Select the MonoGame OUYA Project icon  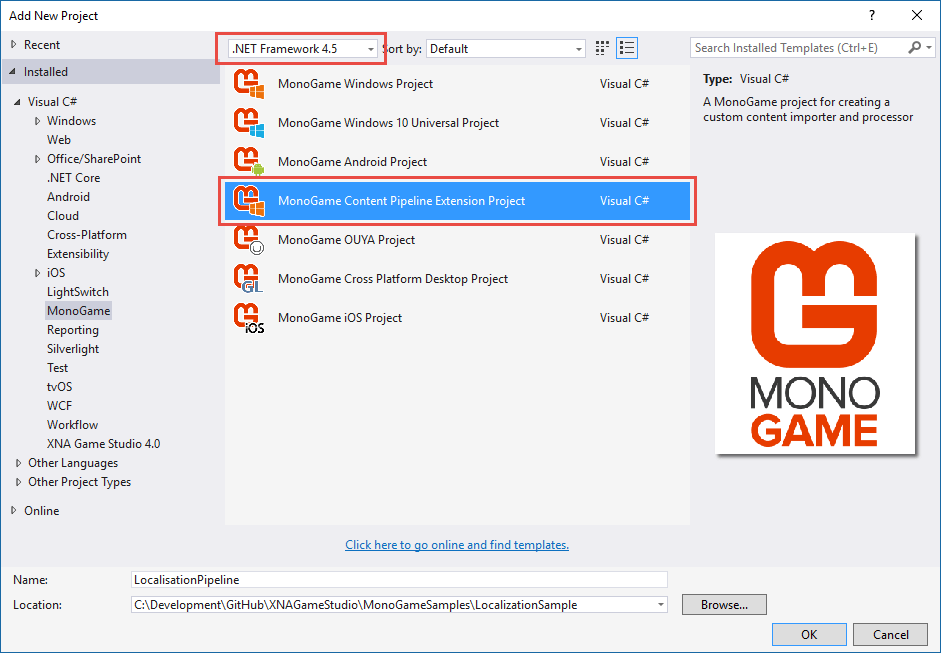click(x=249, y=240)
